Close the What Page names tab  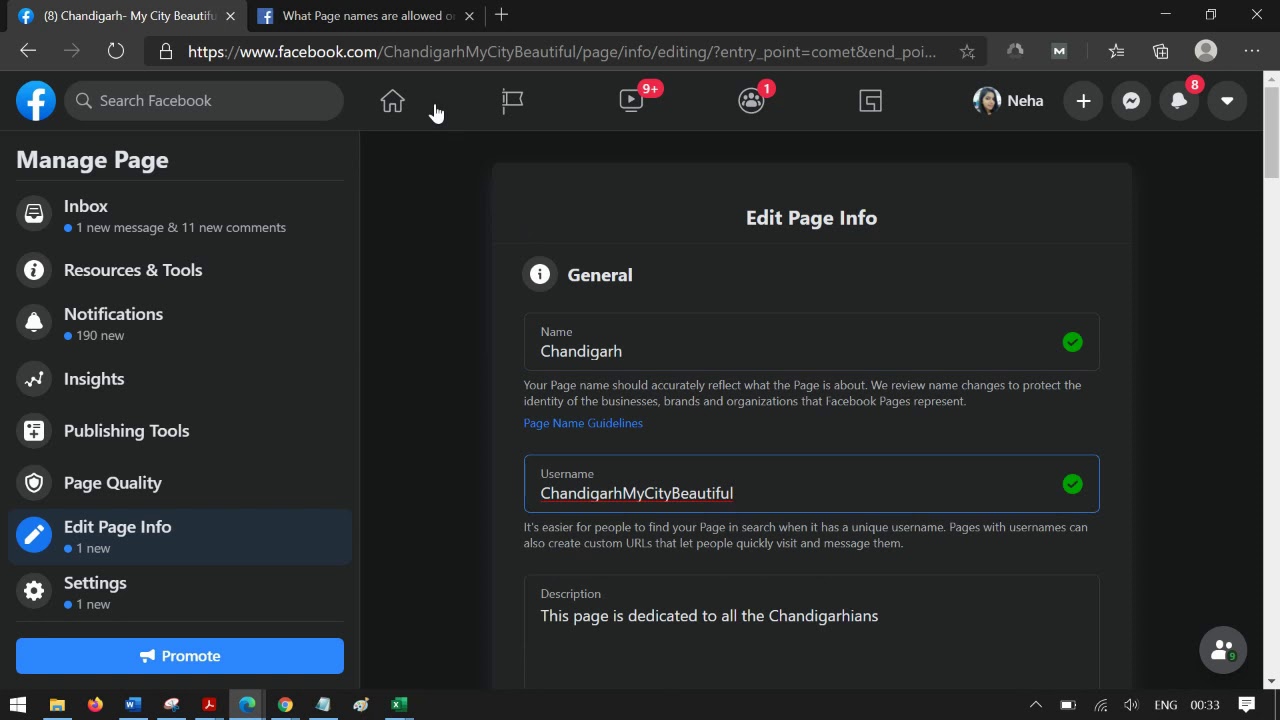coord(469,16)
